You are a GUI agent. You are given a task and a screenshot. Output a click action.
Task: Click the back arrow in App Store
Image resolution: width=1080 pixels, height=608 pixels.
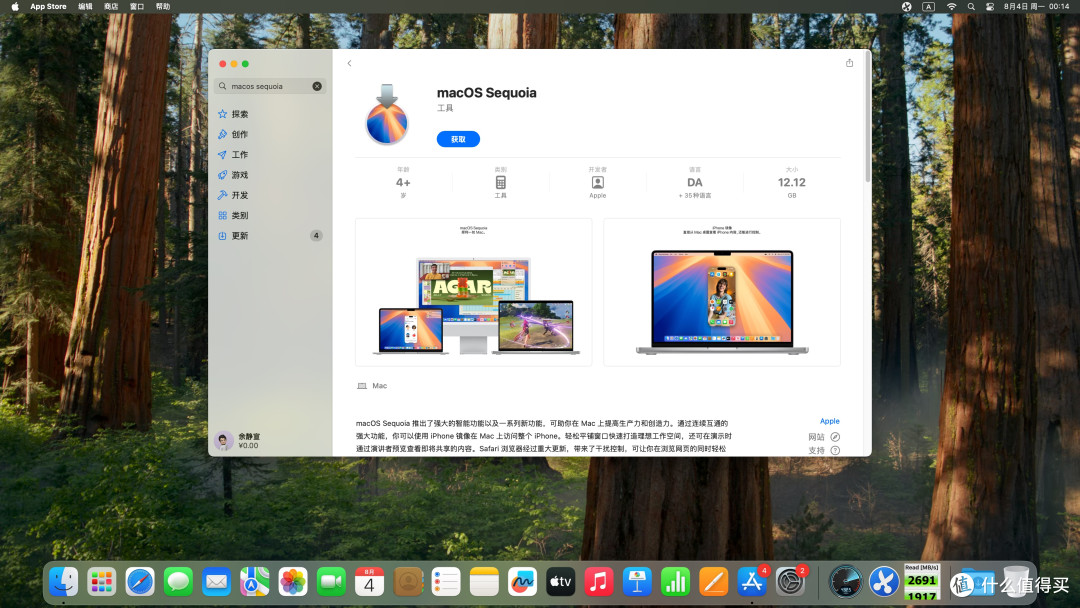[349, 63]
